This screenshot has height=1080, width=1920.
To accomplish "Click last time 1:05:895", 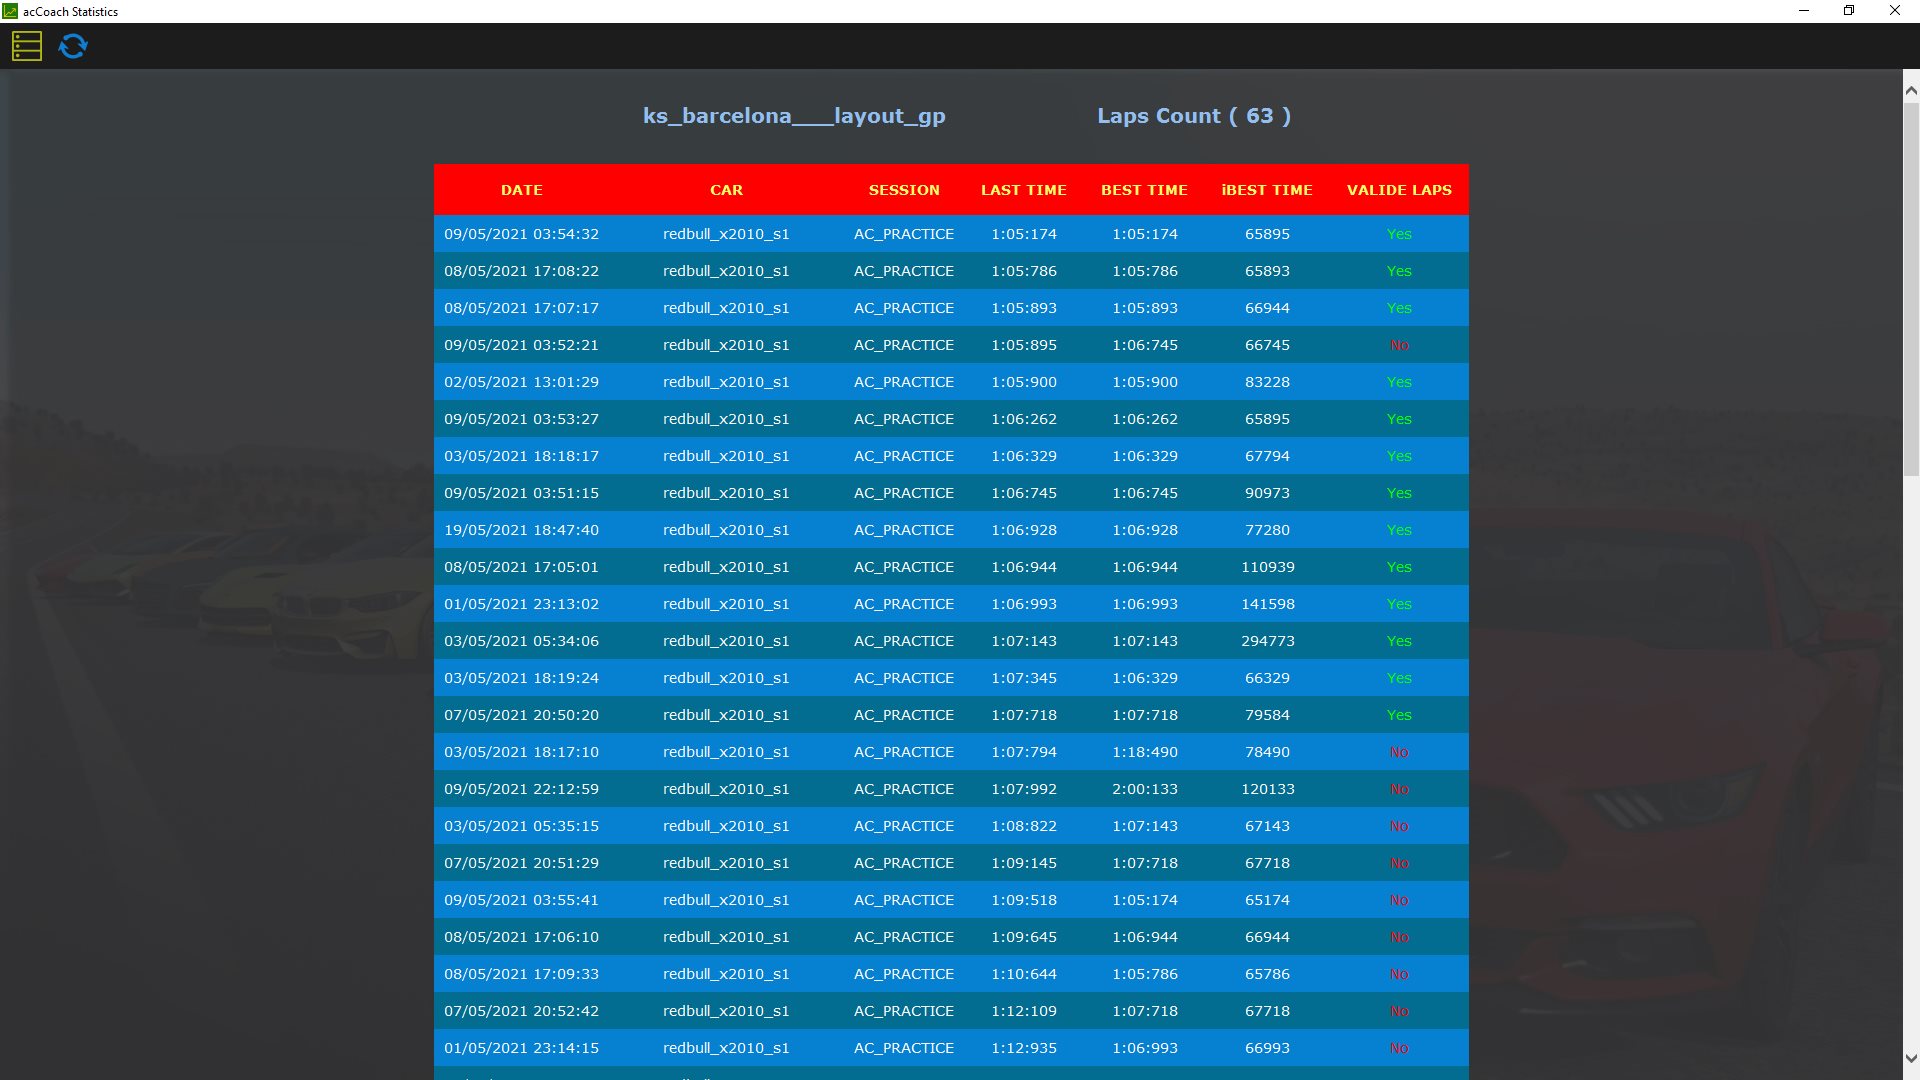I will [1024, 345].
